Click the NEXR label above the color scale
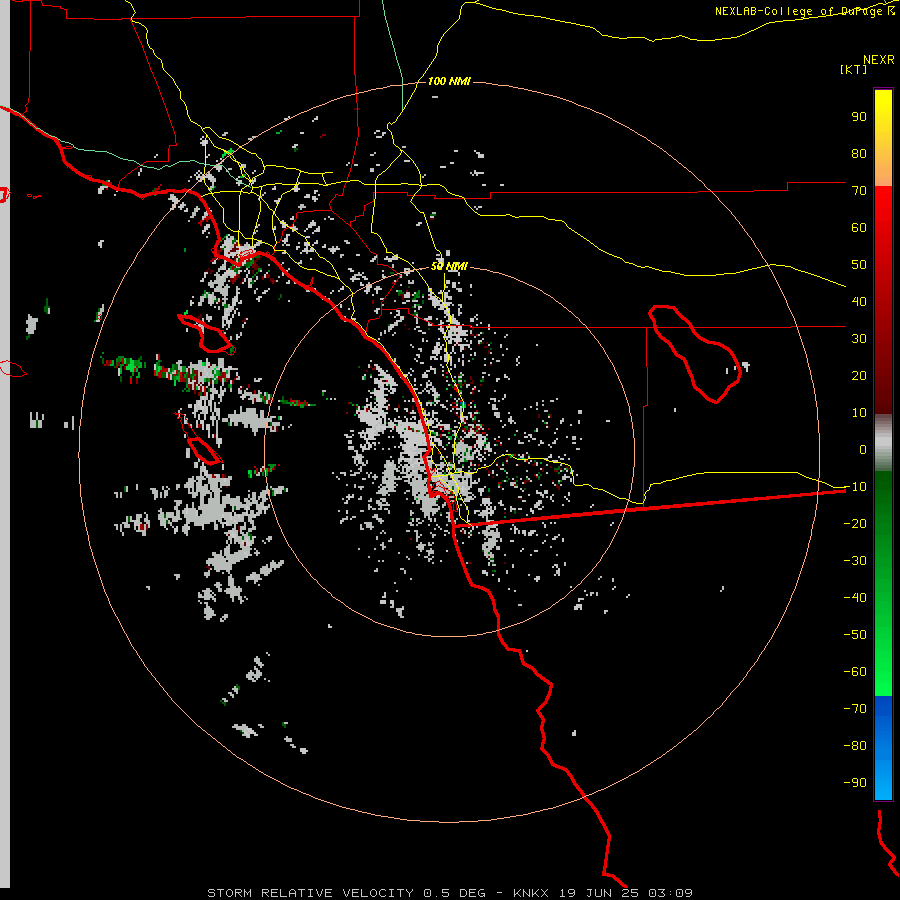Screen dimensions: 900x900 tap(879, 60)
